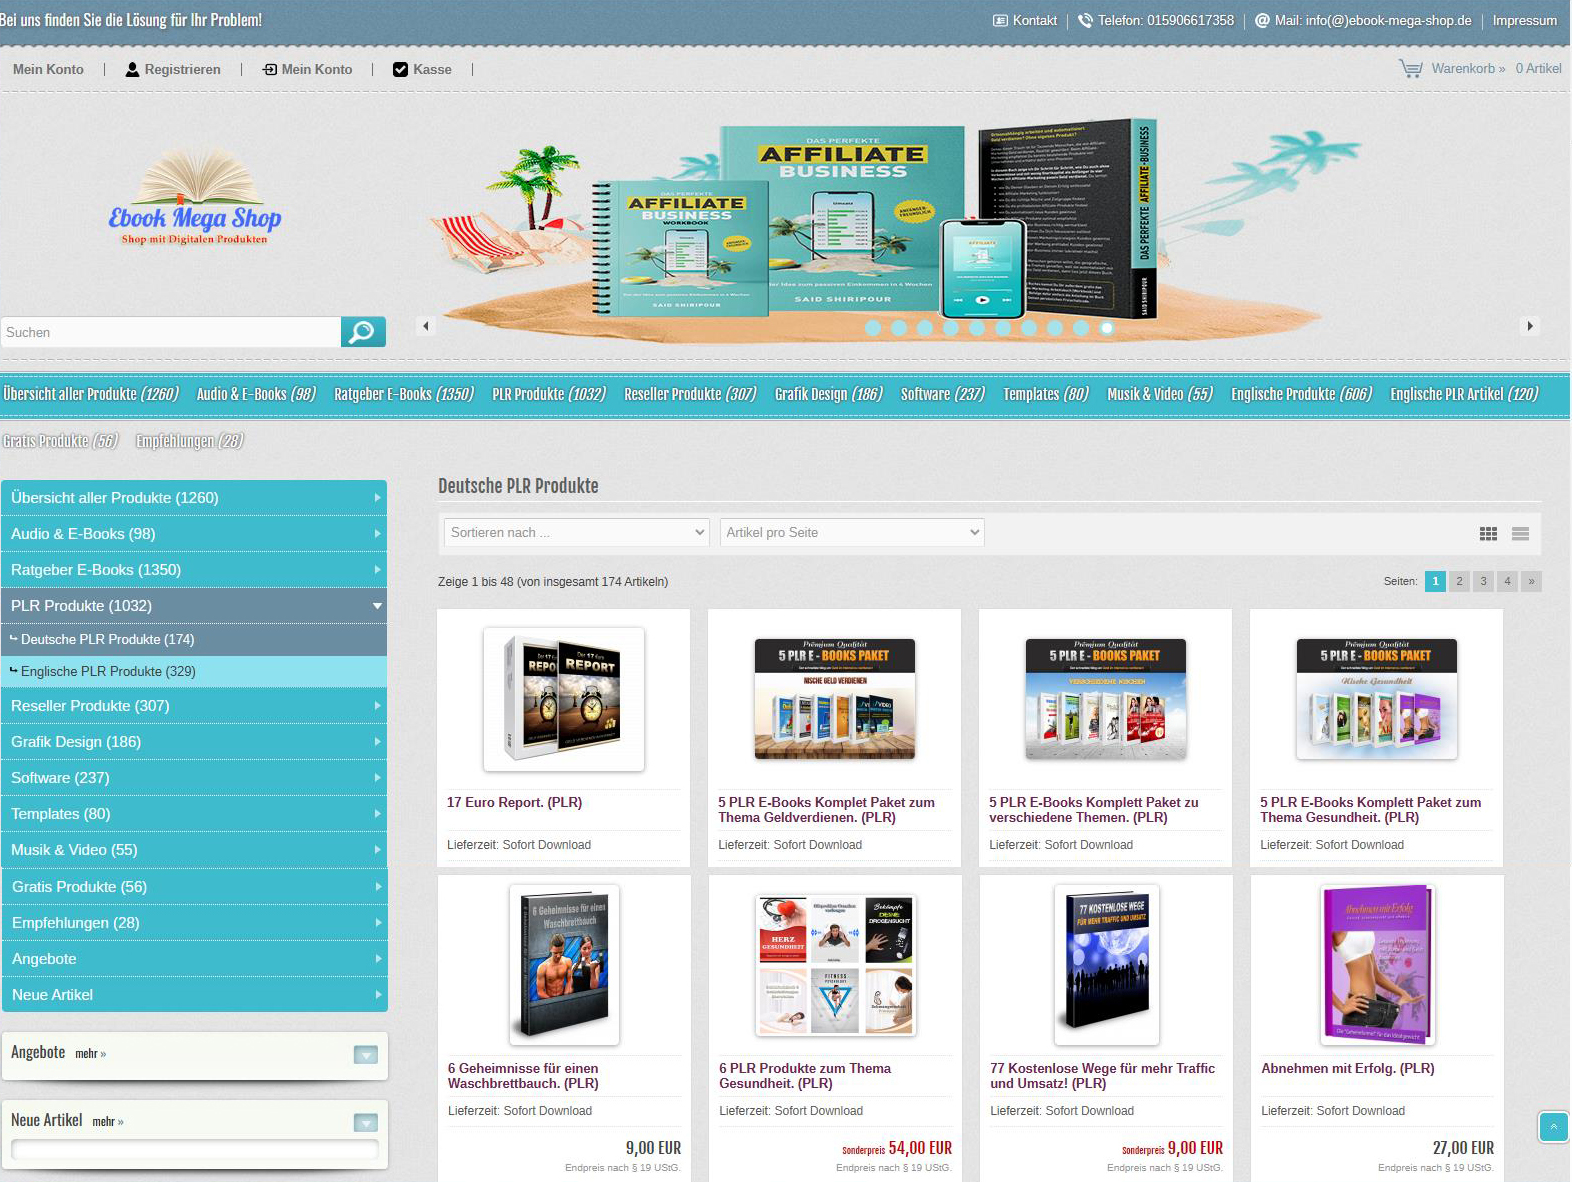Viewport: 1572px width, 1182px height.
Task: Open Übersicht aller Produkte in sidebar
Action: click(x=194, y=498)
